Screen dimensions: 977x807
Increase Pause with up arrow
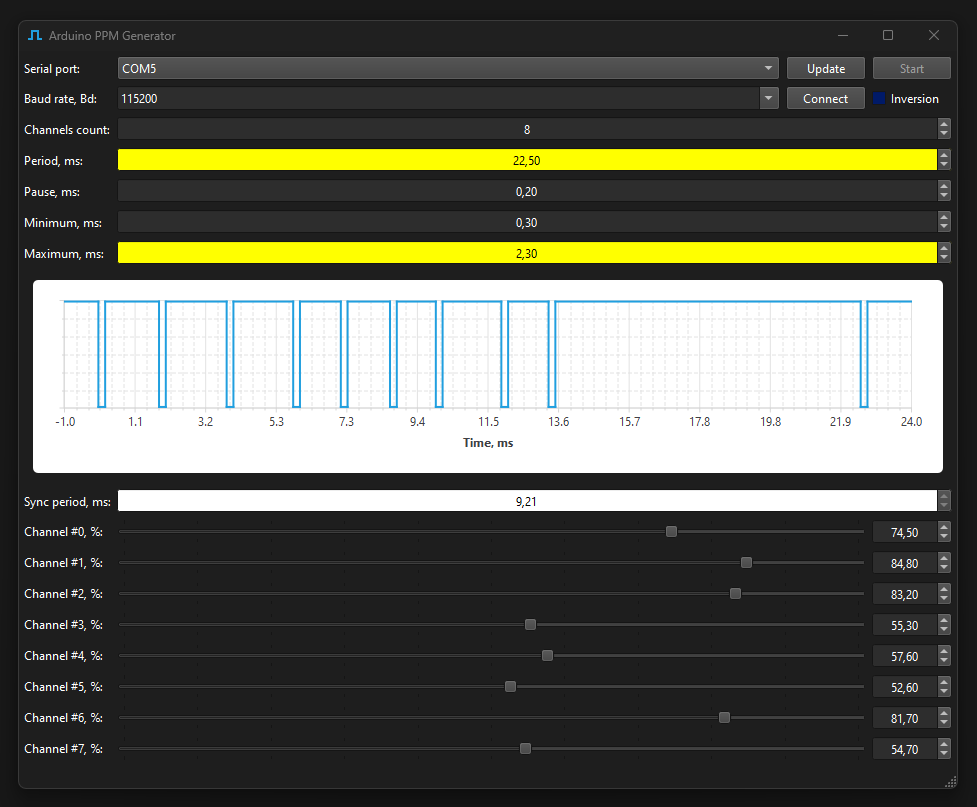tap(944, 186)
